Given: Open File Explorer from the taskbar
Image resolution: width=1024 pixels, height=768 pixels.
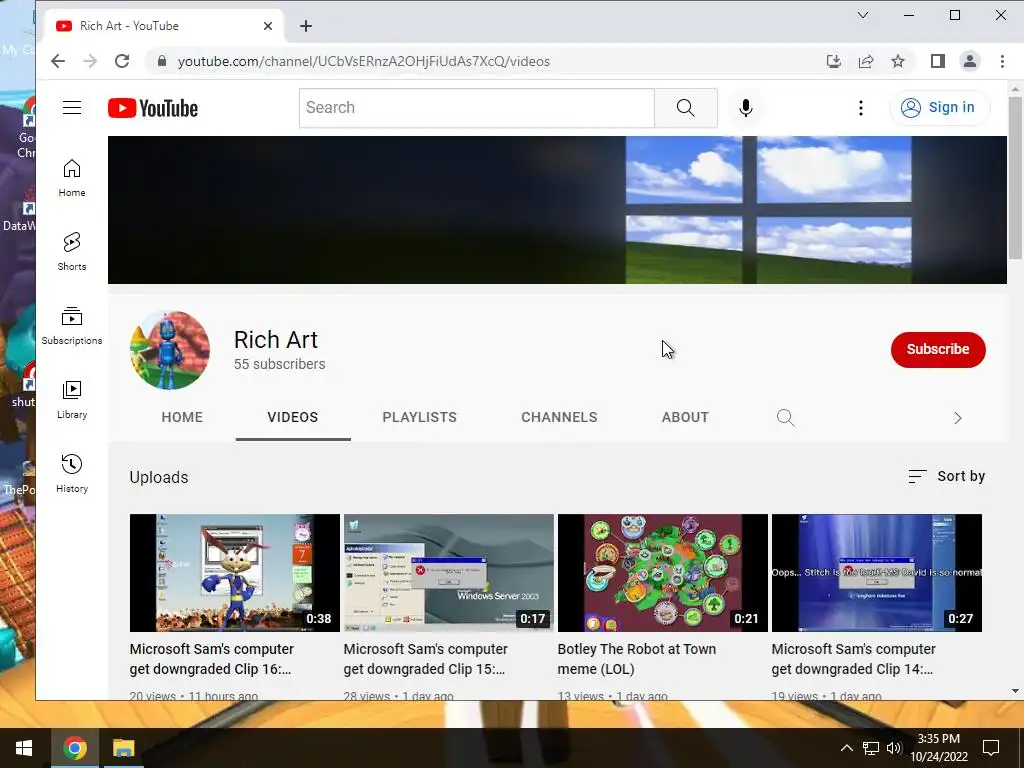Looking at the screenshot, I should (123, 748).
